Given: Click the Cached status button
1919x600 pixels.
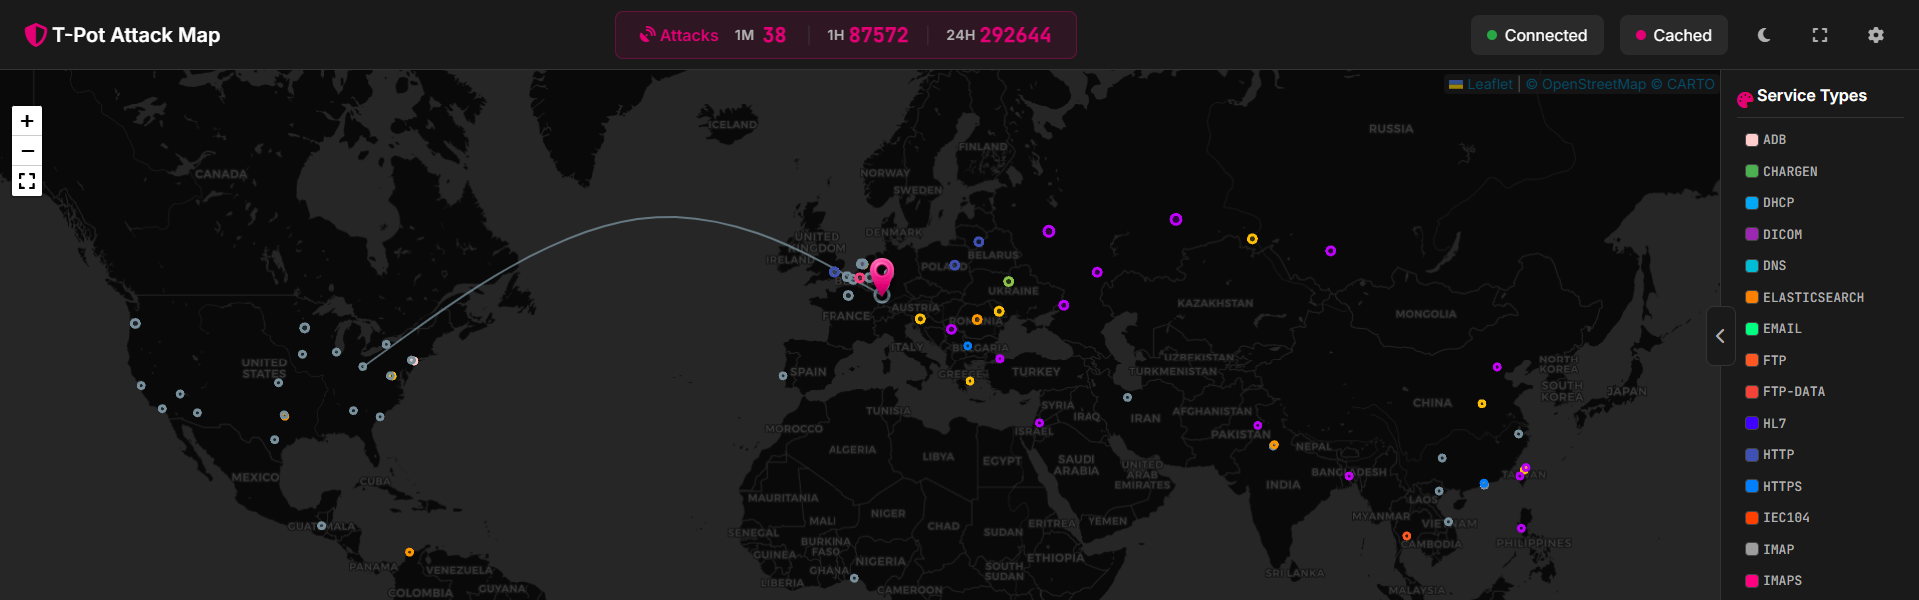Looking at the screenshot, I should [1674, 35].
